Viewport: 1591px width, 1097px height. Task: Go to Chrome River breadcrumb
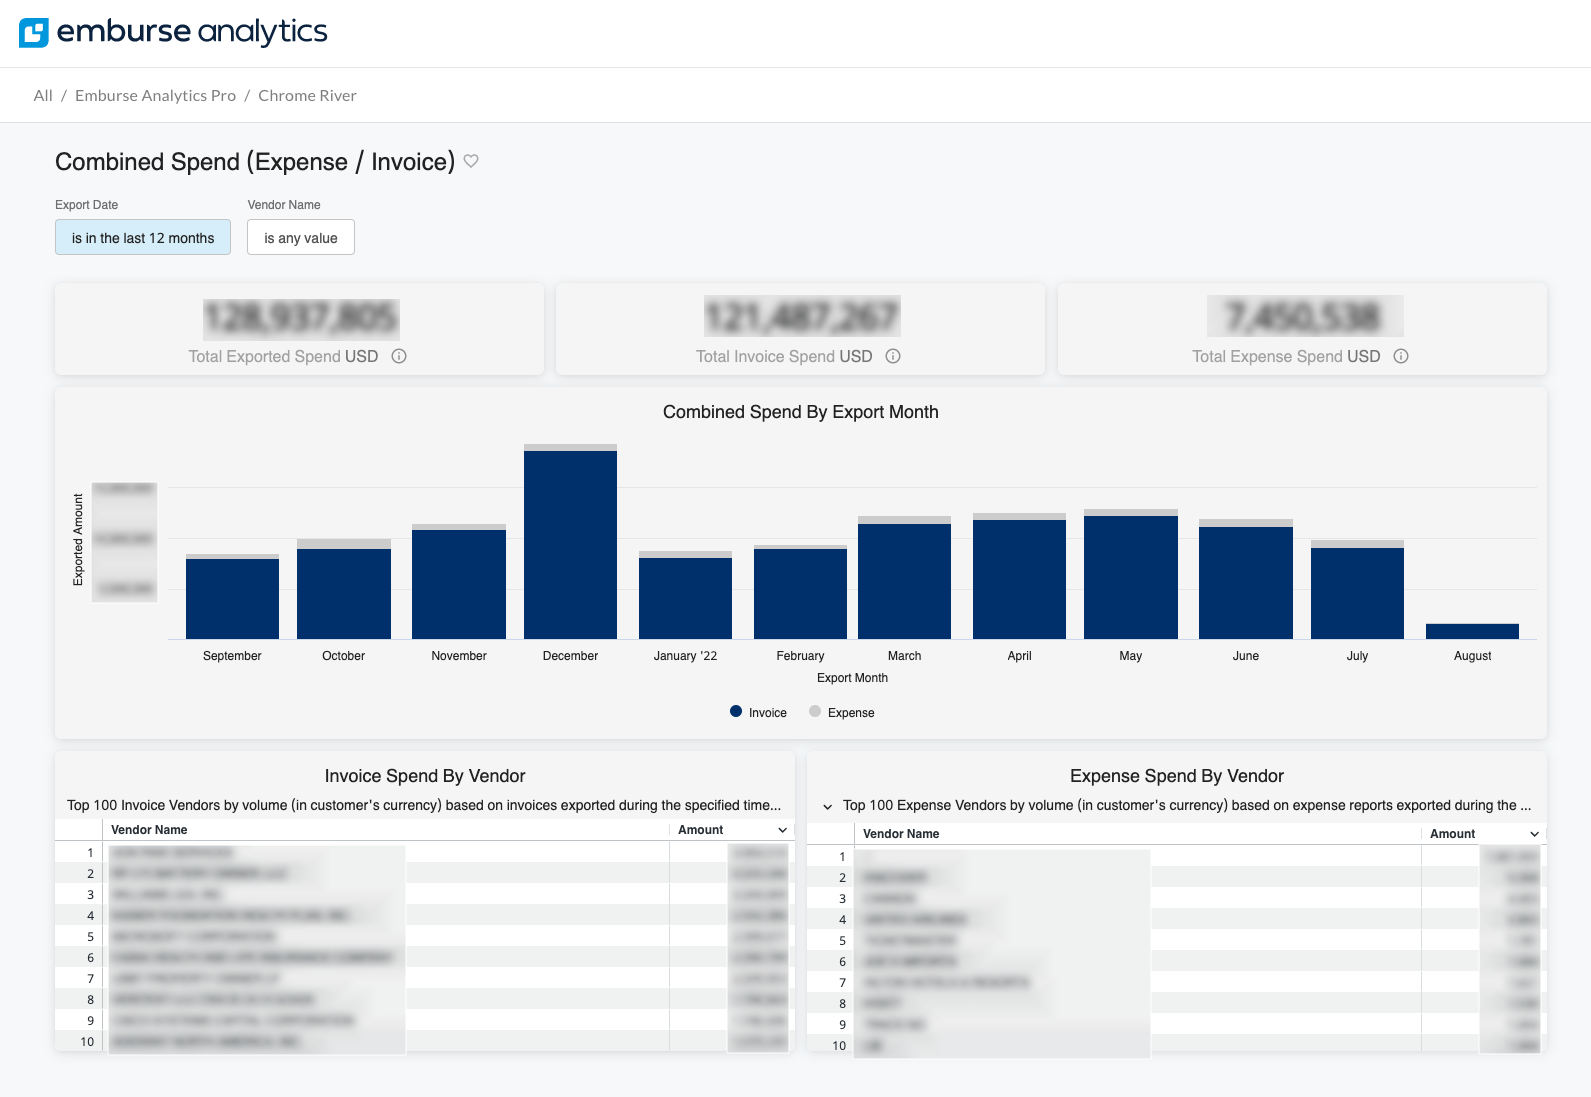point(307,96)
